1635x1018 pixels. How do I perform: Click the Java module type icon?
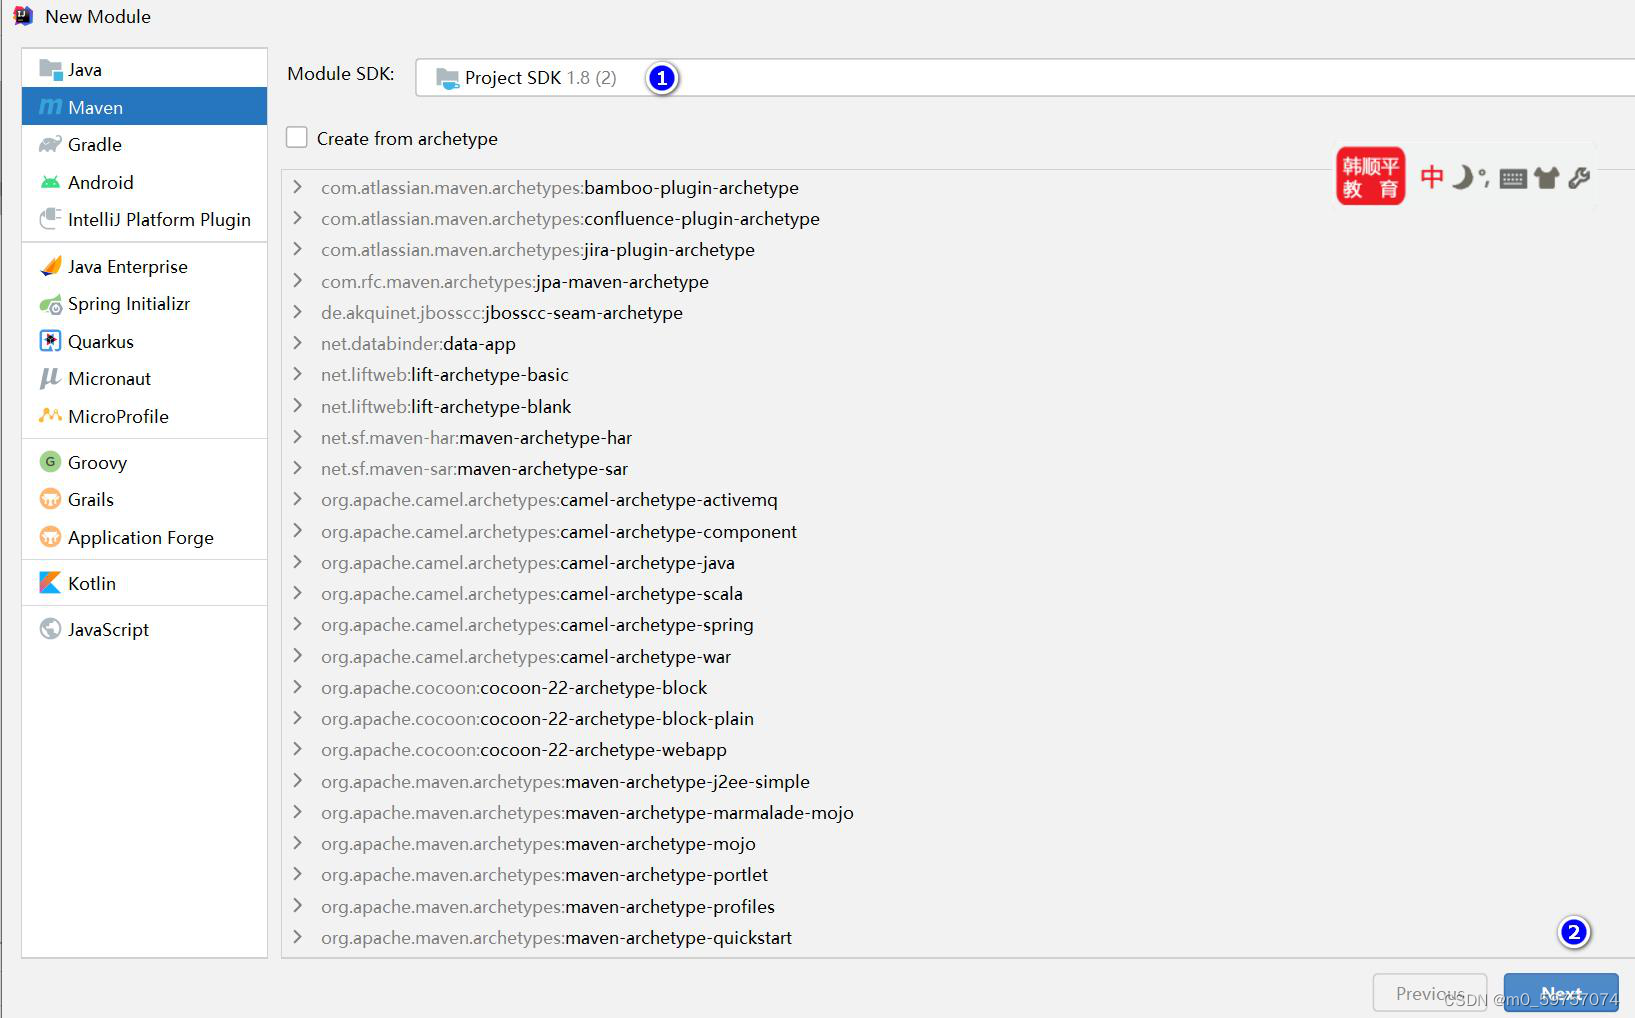point(50,69)
